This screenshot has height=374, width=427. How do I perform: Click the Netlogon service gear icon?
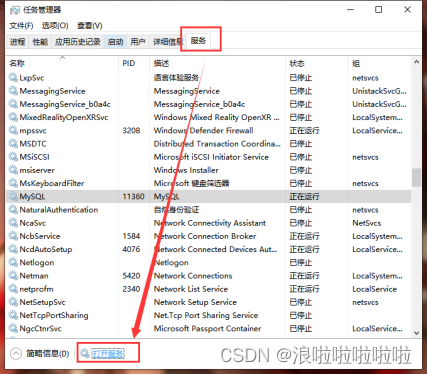coord(13,262)
